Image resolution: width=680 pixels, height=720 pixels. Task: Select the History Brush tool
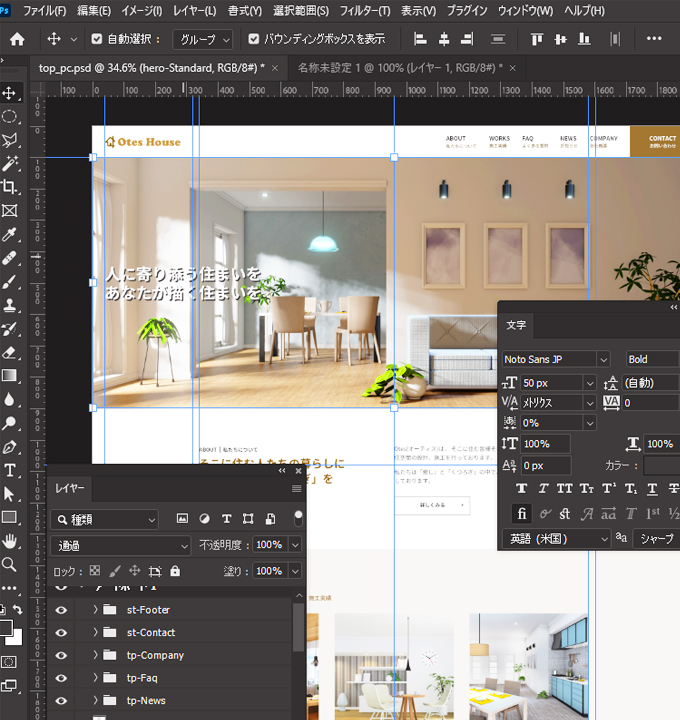[9, 329]
